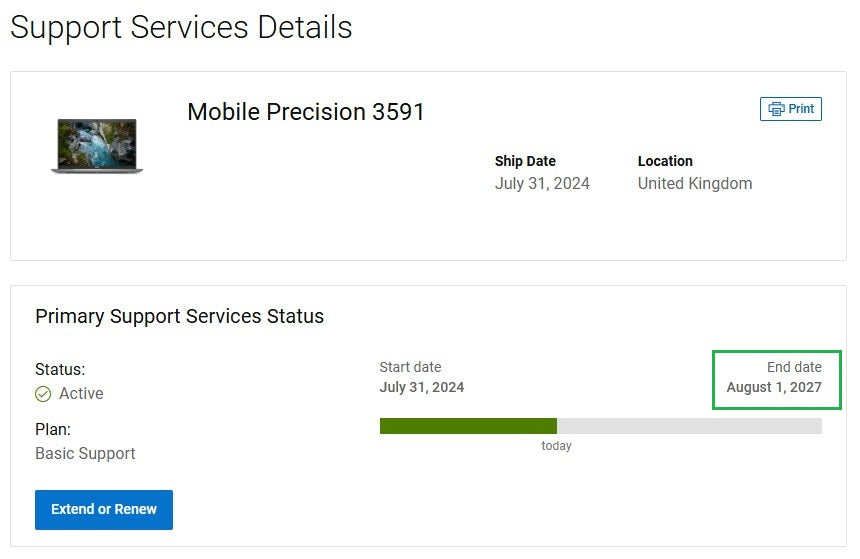Click the gray remaining portion of the progress bar
Image resolution: width=860 pixels, height=559 pixels.
point(689,426)
